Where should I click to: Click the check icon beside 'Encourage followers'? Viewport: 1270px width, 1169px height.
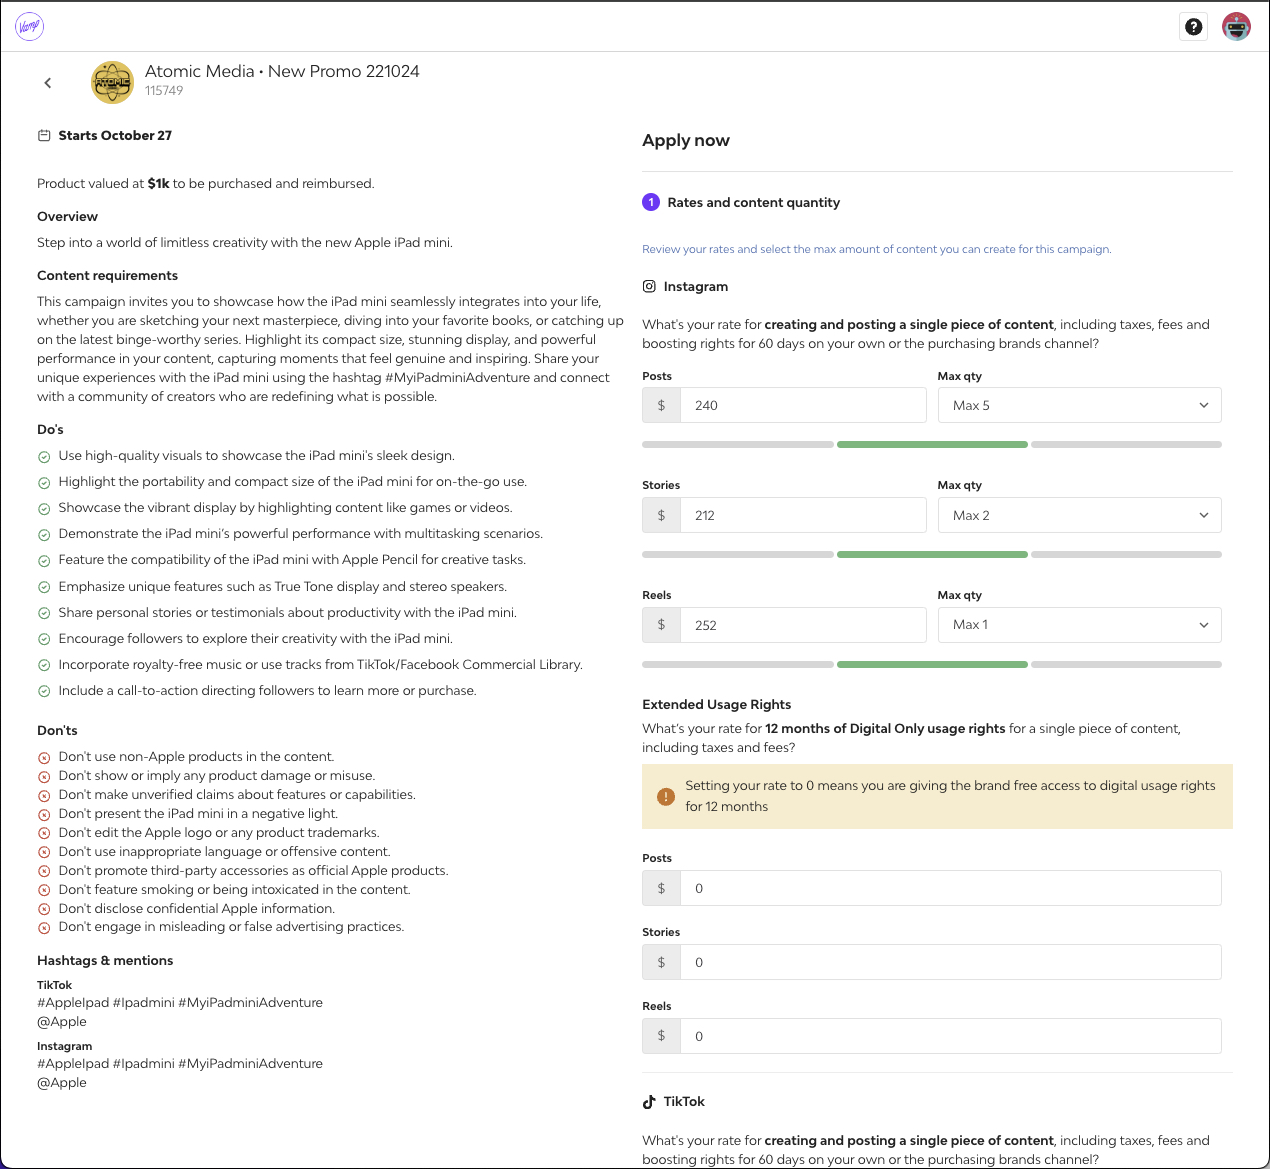coord(44,640)
